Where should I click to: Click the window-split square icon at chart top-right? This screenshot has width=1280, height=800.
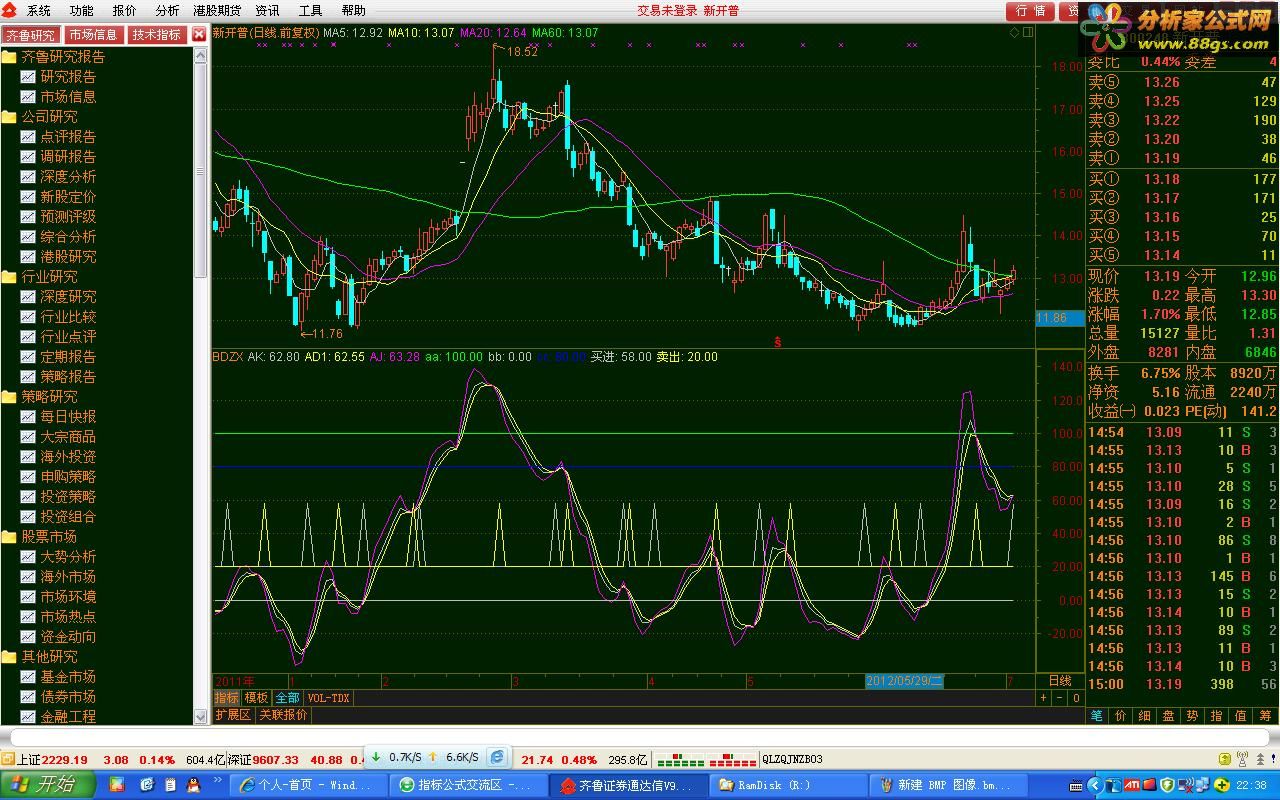pos(1028,32)
